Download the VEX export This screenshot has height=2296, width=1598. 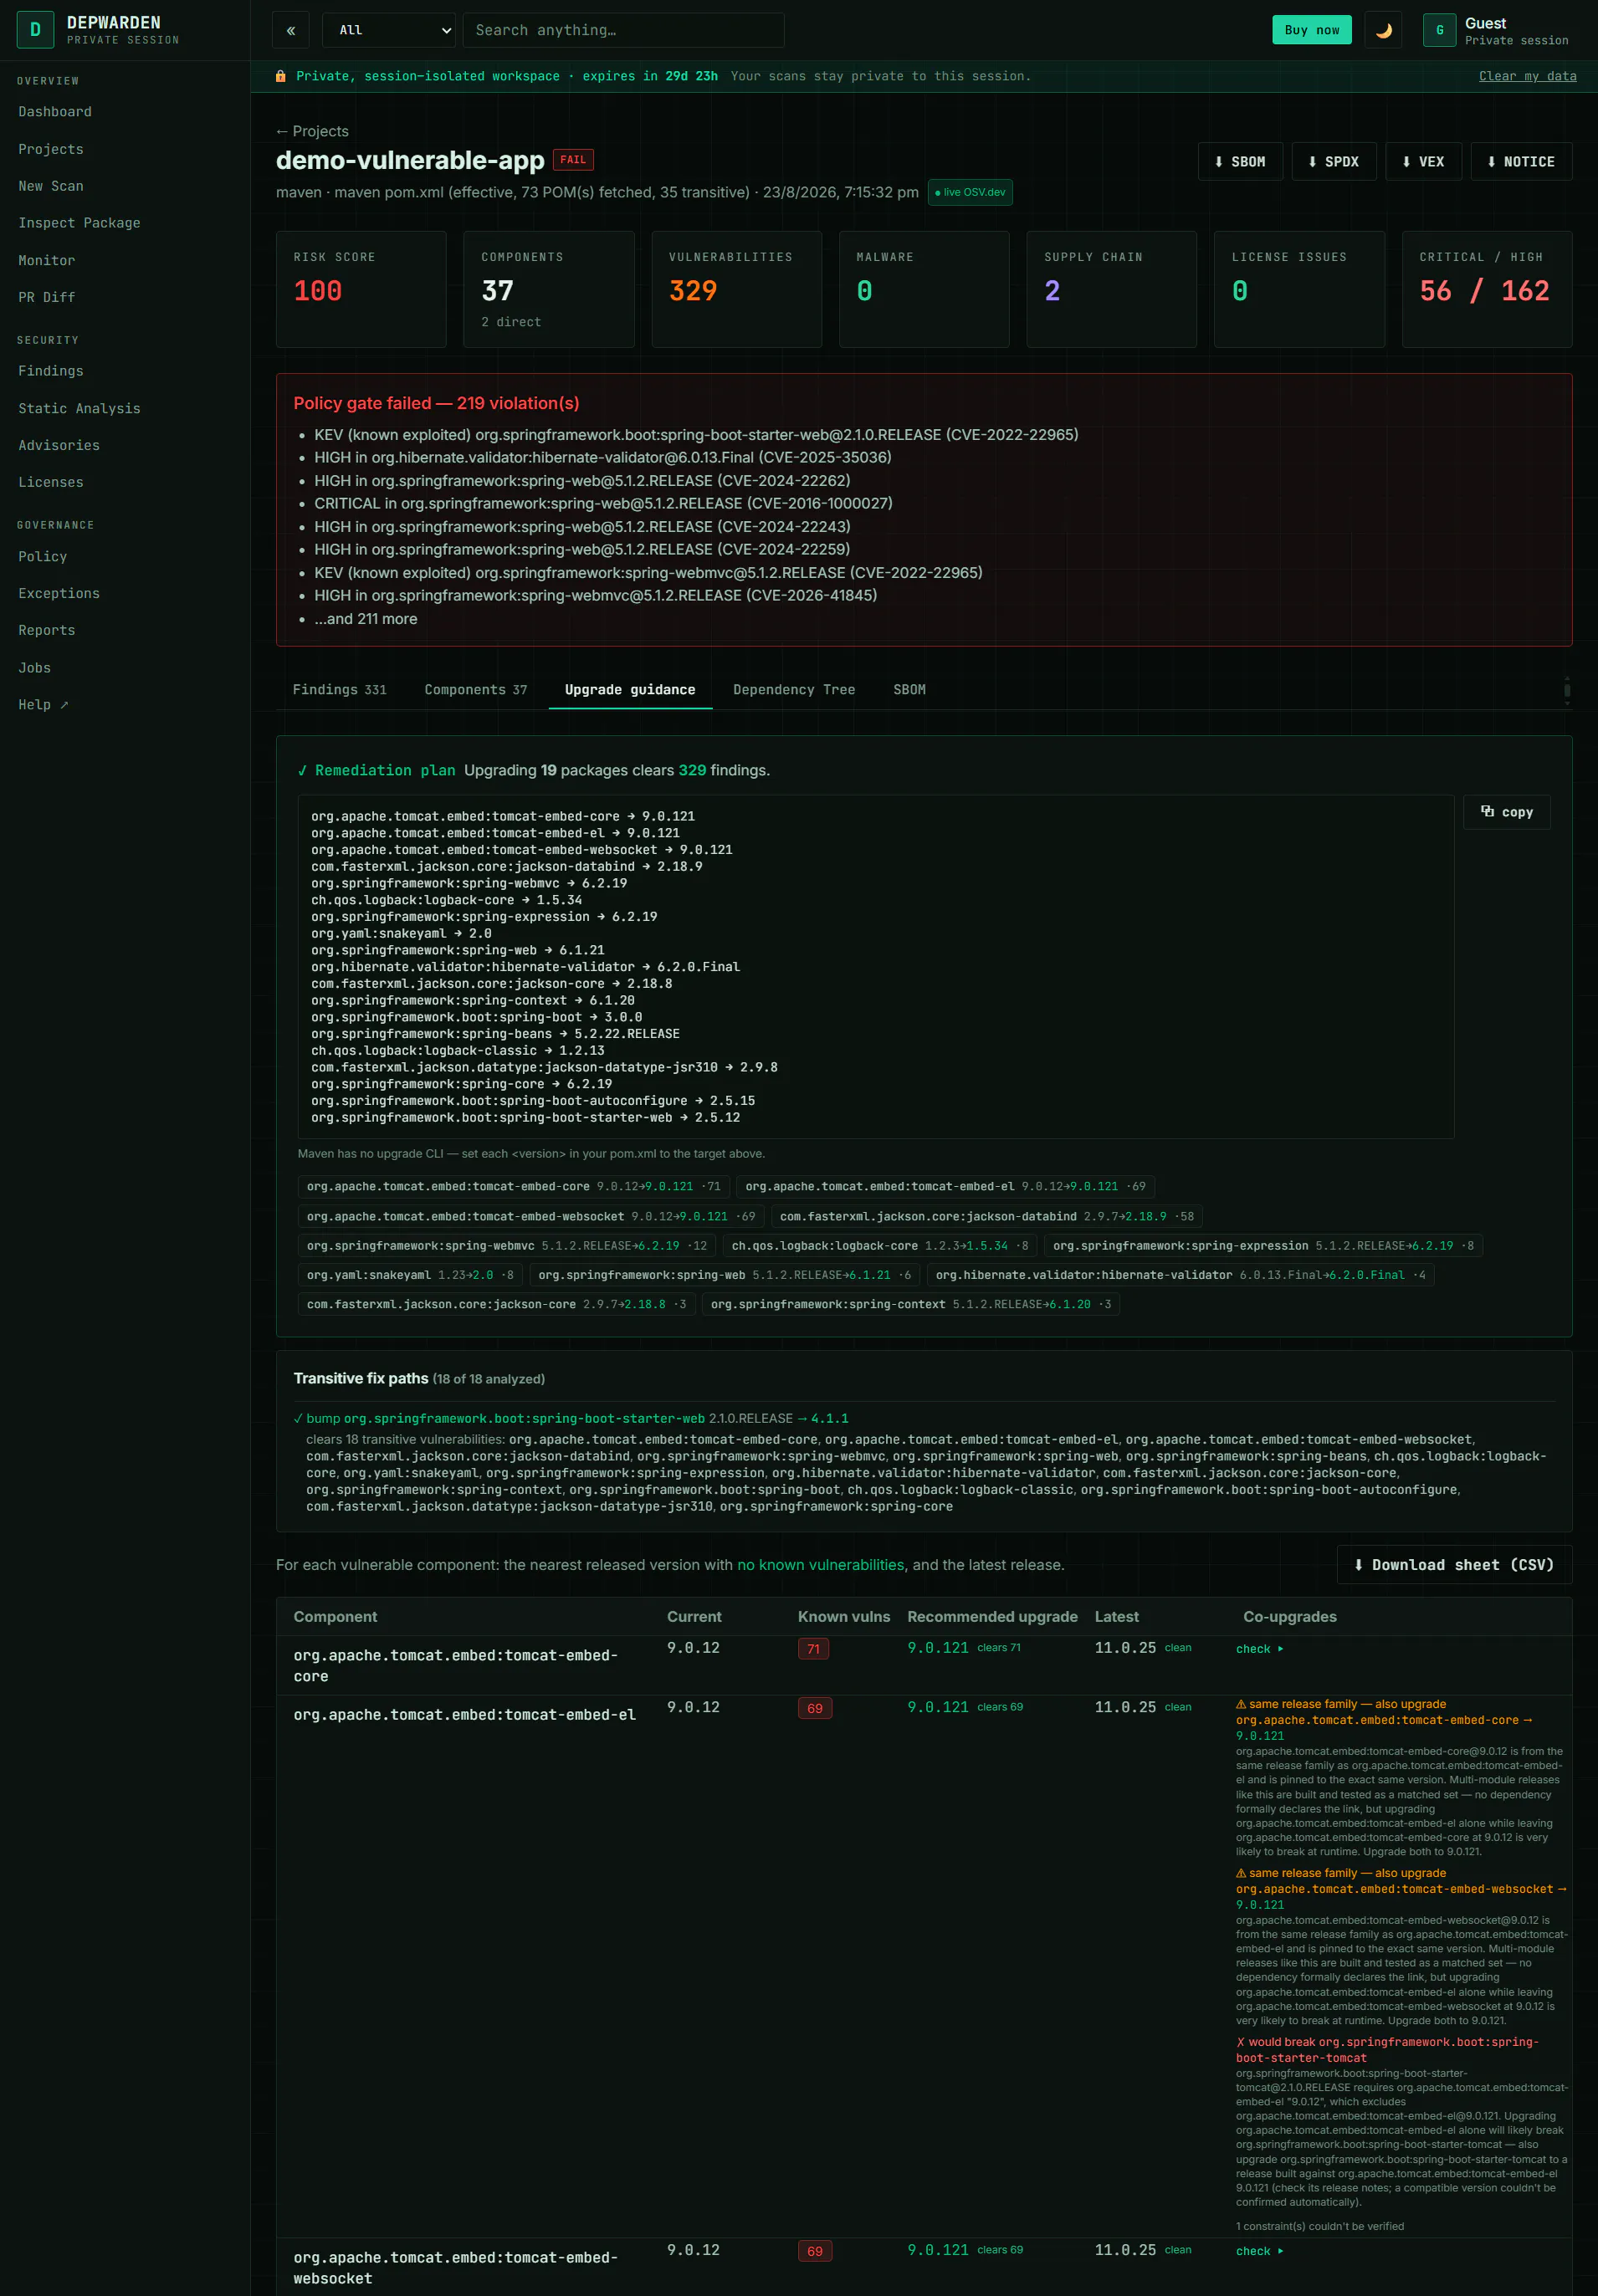click(x=1423, y=161)
